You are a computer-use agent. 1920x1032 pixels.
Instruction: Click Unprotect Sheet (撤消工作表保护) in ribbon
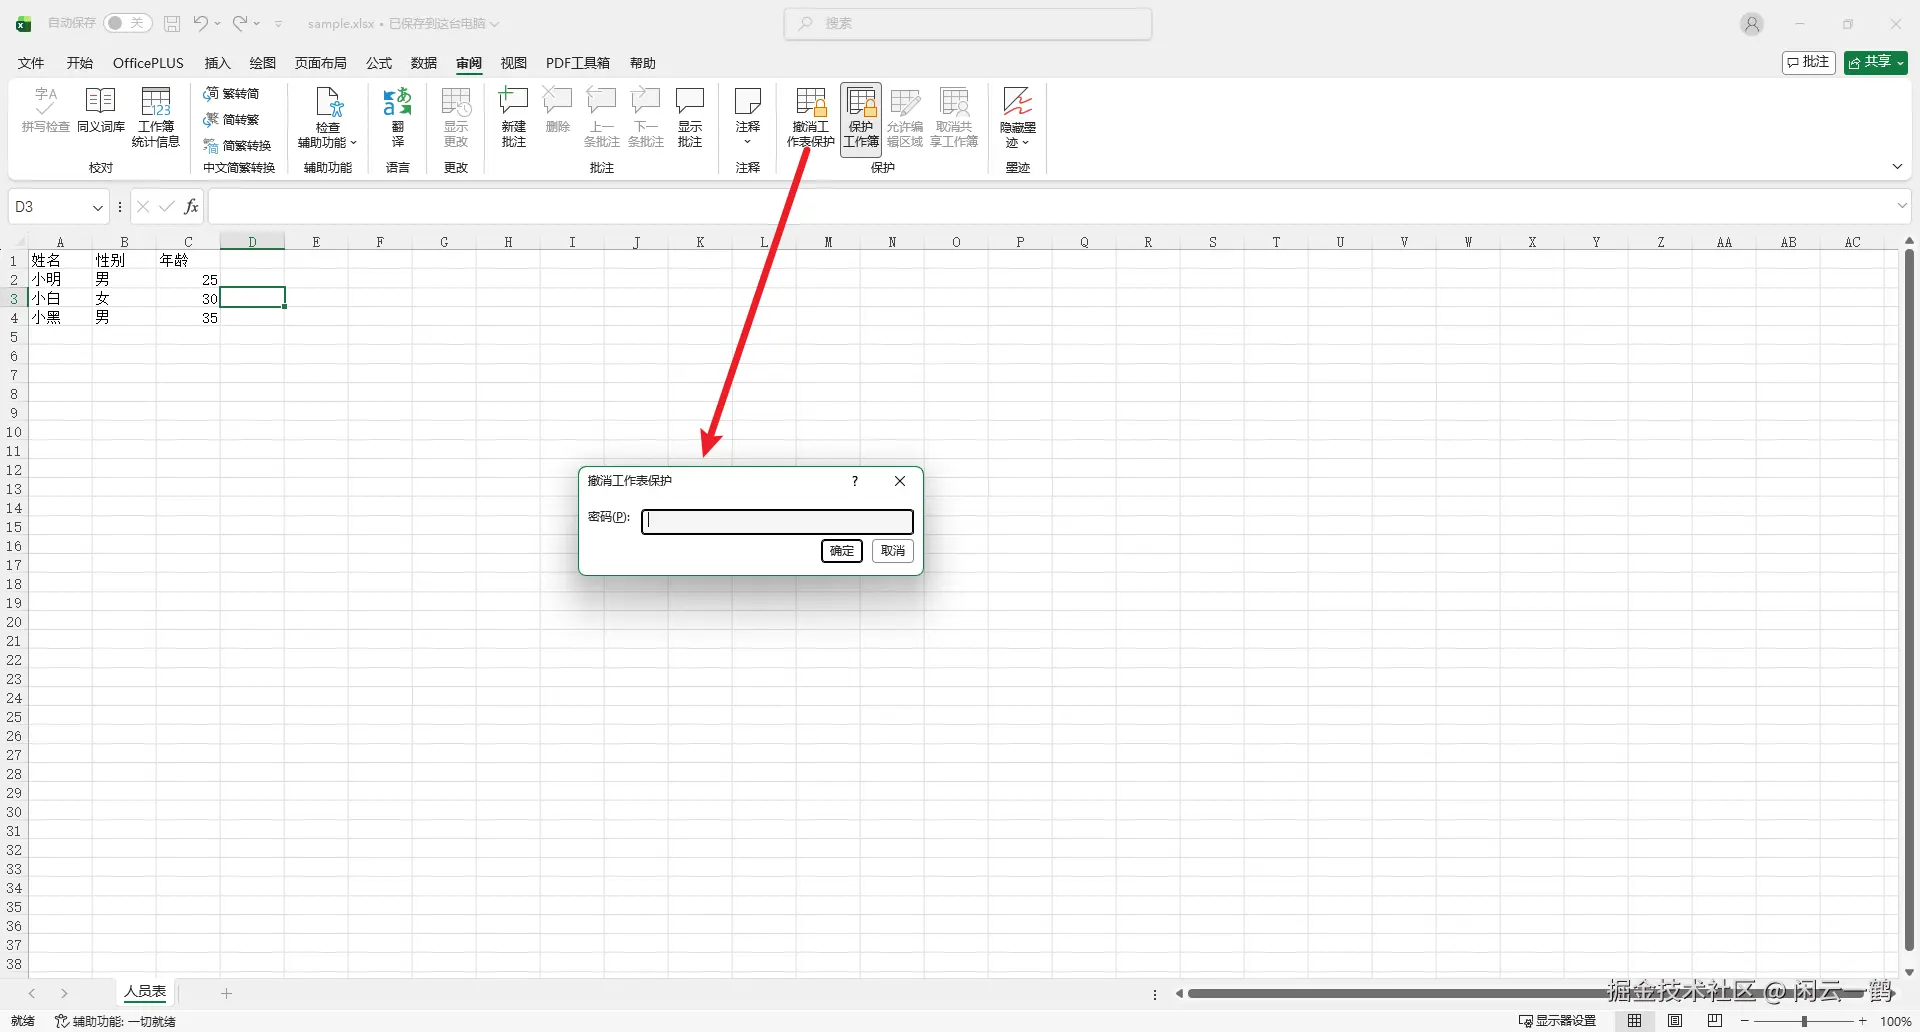[810, 117]
